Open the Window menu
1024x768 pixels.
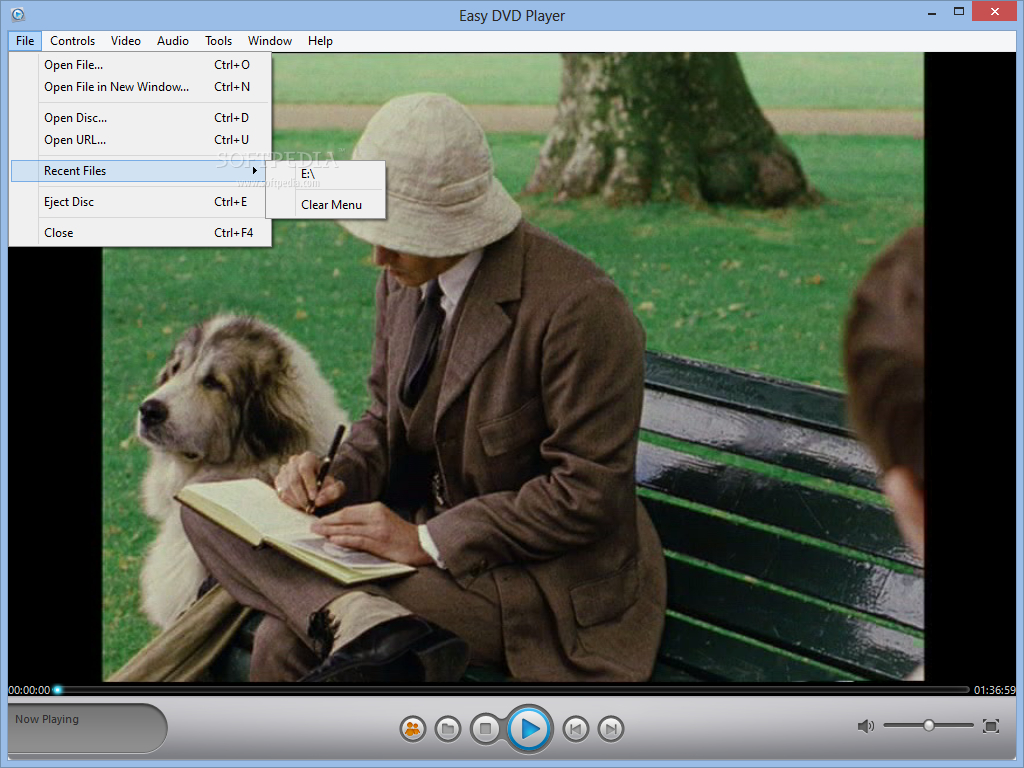pos(270,40)
